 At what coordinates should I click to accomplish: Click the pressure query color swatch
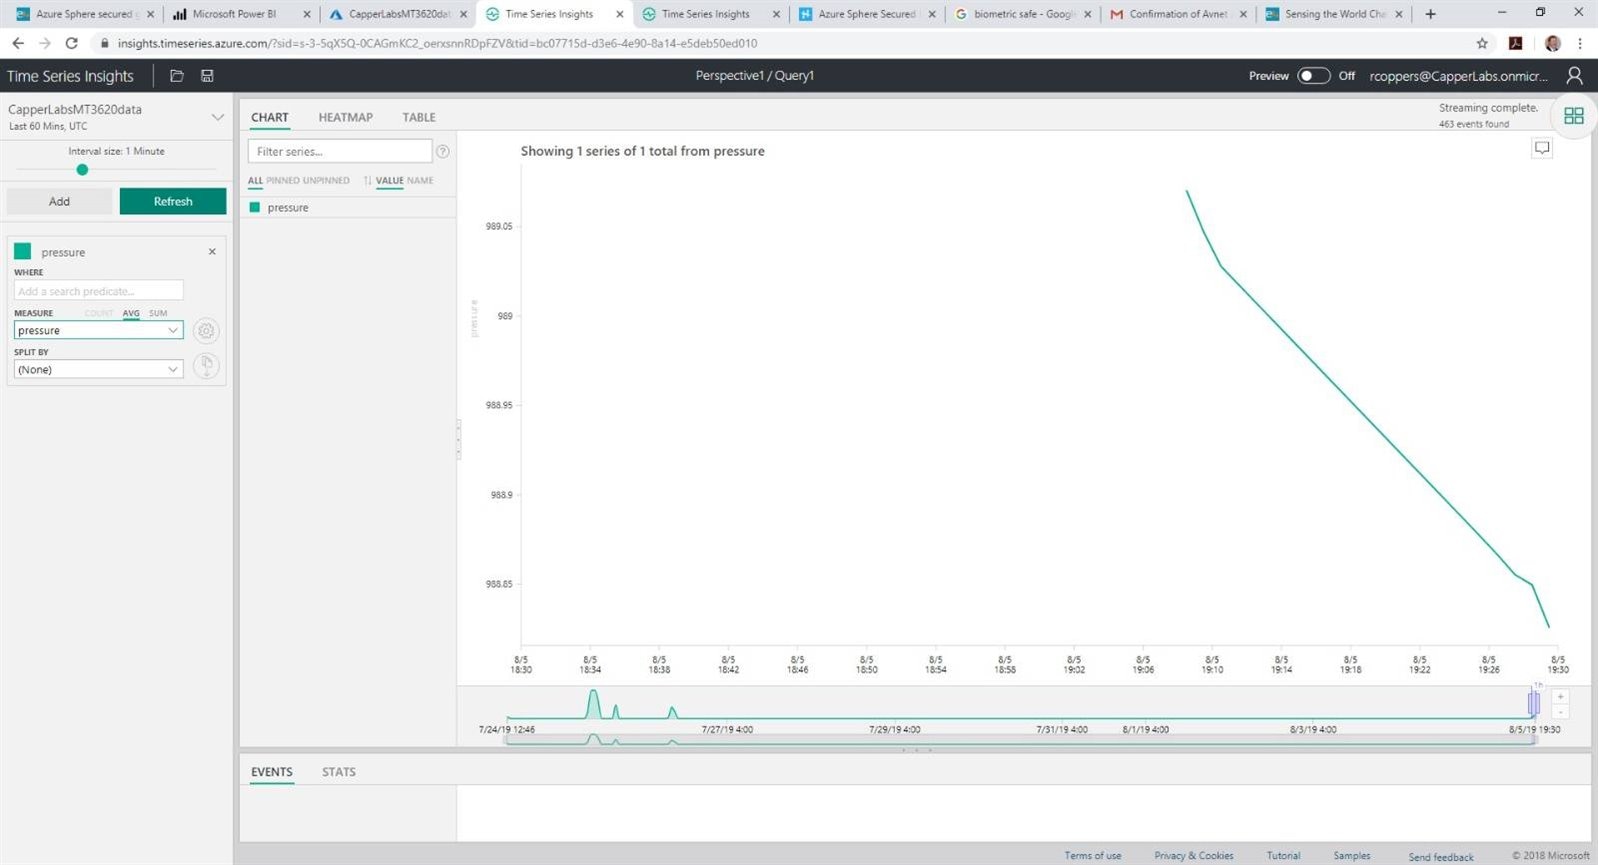pyautogui.click(x=23, y=252)
